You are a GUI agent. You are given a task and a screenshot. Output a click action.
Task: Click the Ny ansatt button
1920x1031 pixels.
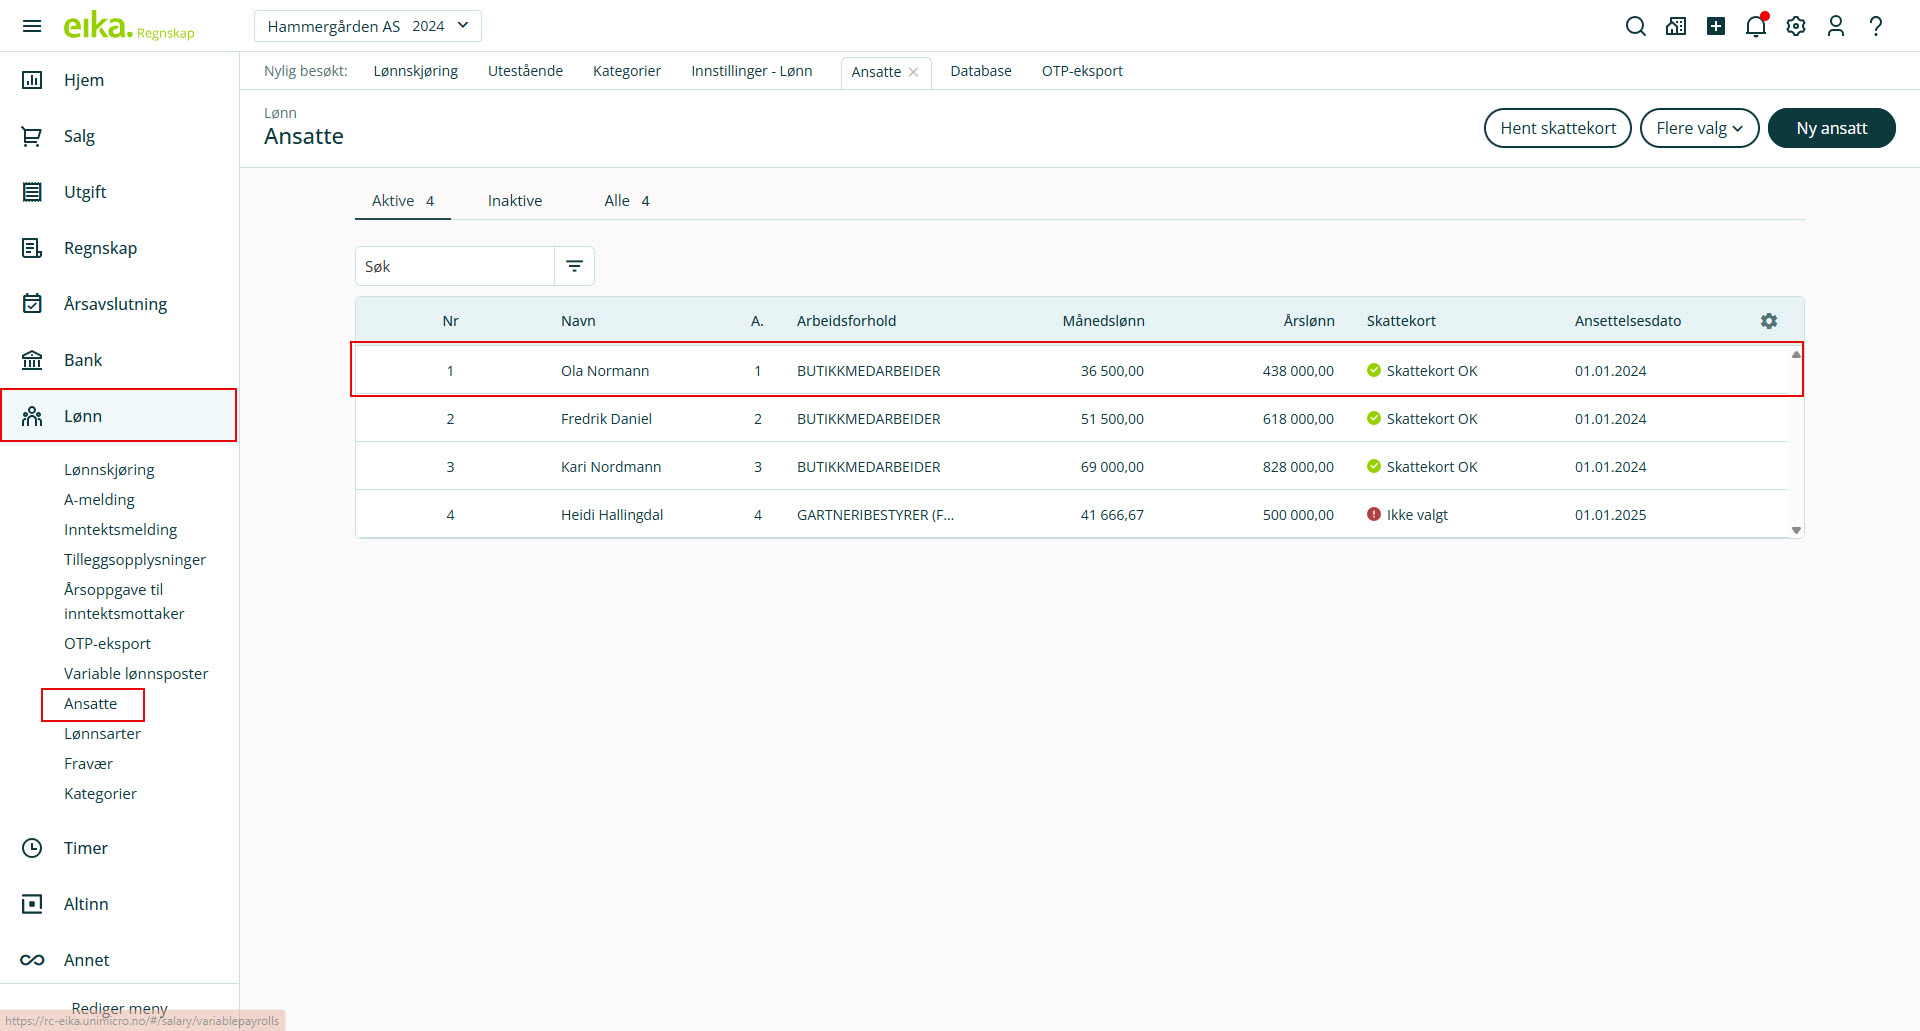point(1831,128)
